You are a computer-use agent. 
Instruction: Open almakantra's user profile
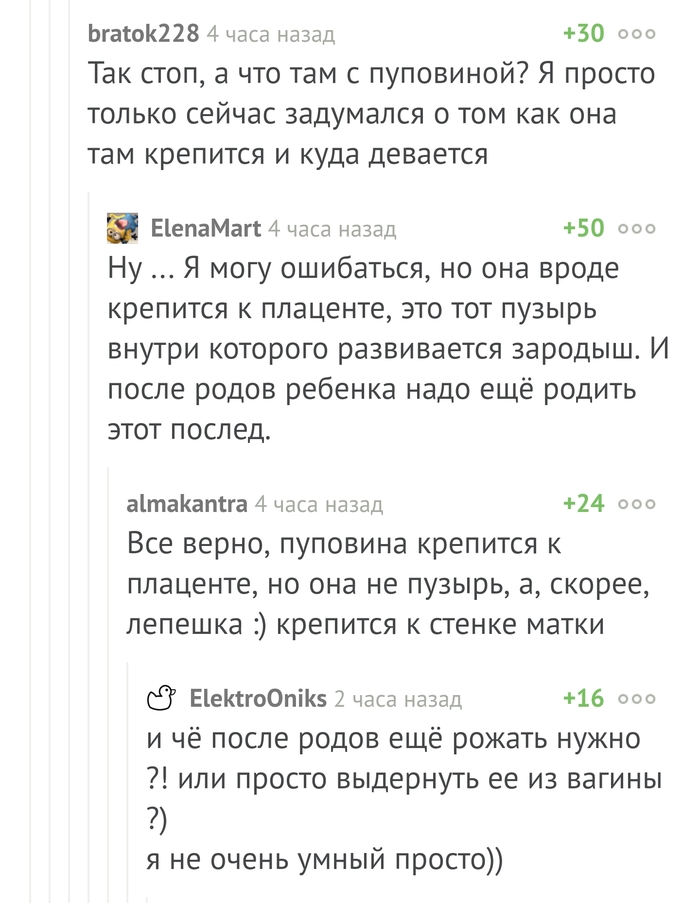pos(187,504)
